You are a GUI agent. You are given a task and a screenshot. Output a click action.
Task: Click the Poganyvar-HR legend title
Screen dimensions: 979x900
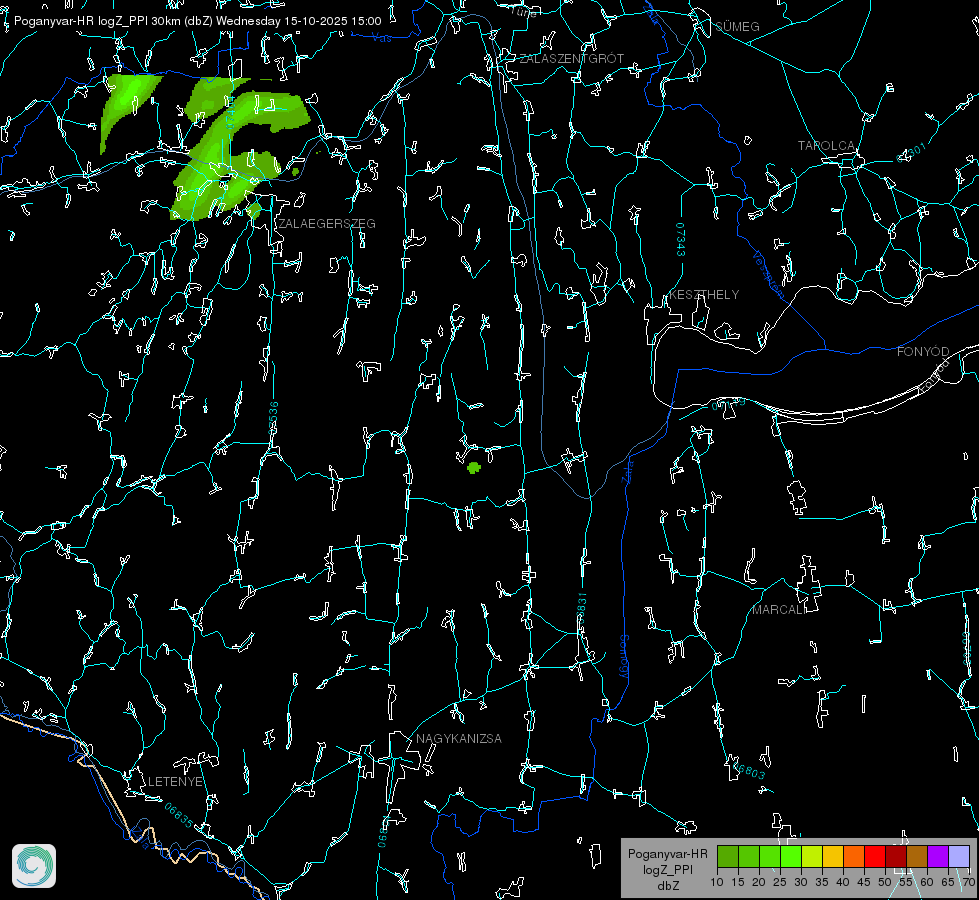[667, 853]
